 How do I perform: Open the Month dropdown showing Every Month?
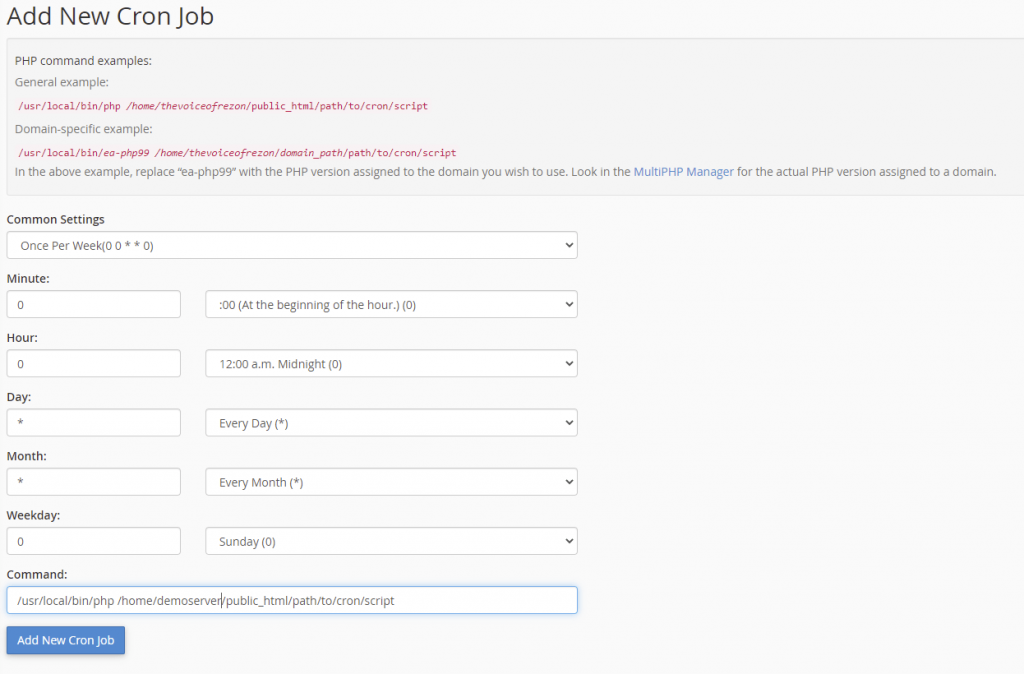point(390,481)
